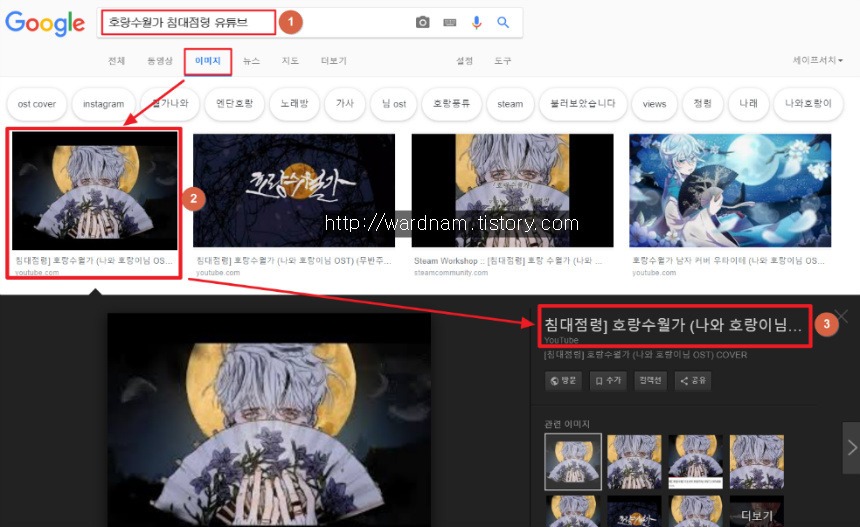Click '[침대점령] 호랑수월가 (나와 호랑이님 OST) COVER' description
Image resolution: width=860 pixels, height=527 pixels.
645,355
